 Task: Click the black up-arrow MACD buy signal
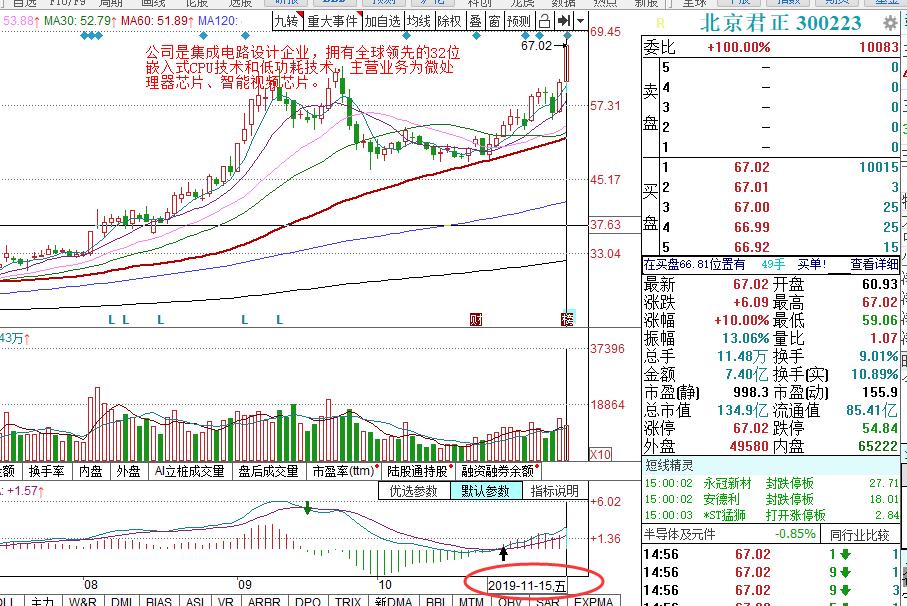[x=503, y=553]
